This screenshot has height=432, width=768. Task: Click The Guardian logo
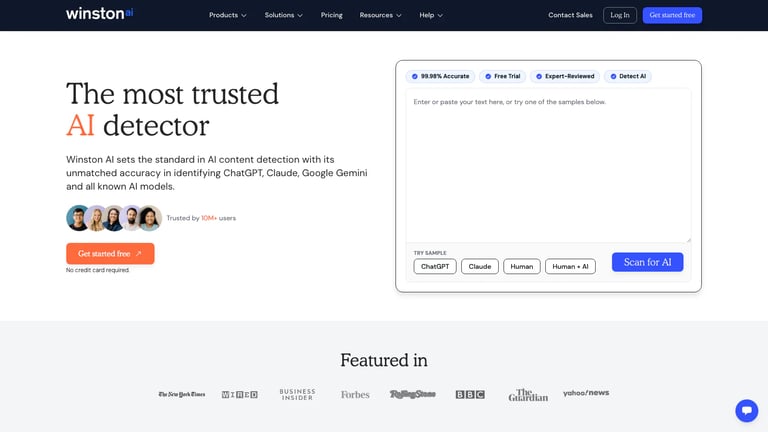(528, 395)
